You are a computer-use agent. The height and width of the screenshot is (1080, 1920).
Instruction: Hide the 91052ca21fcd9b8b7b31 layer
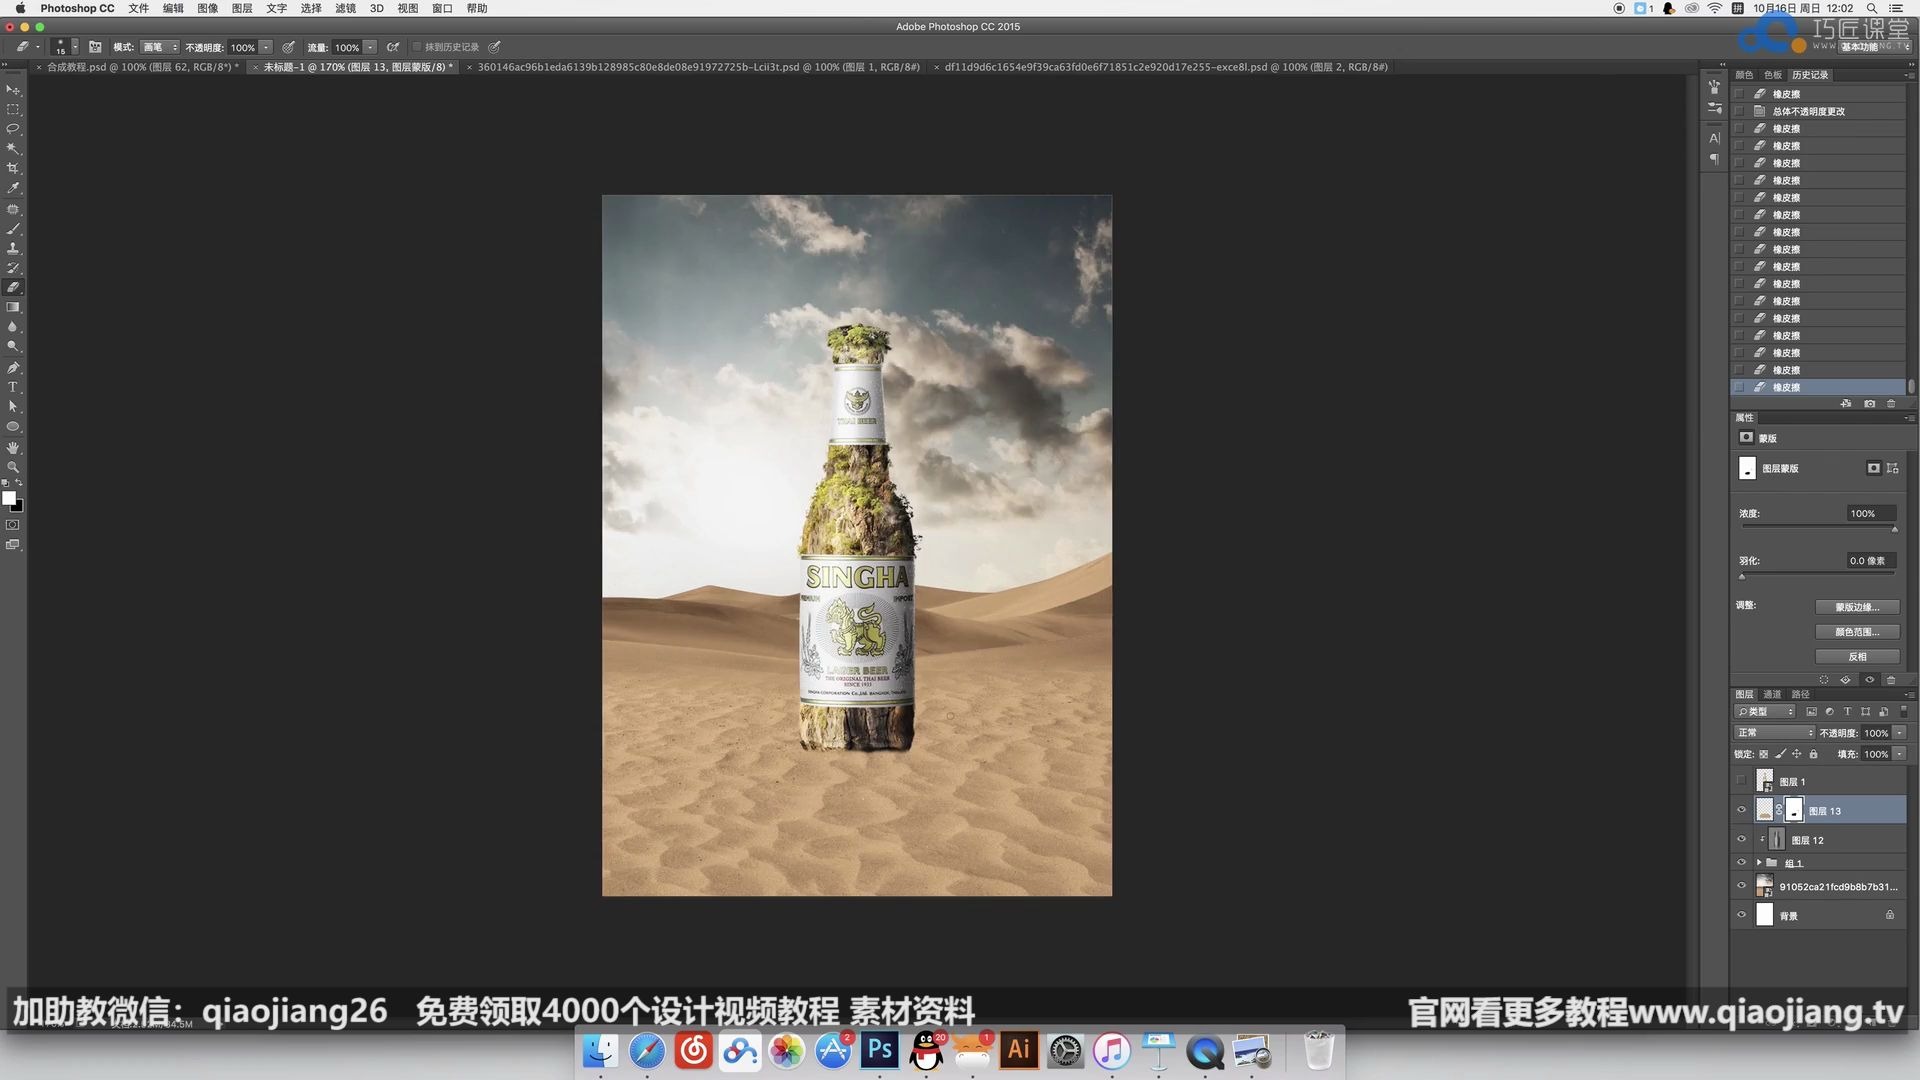tap(1741, 886)
